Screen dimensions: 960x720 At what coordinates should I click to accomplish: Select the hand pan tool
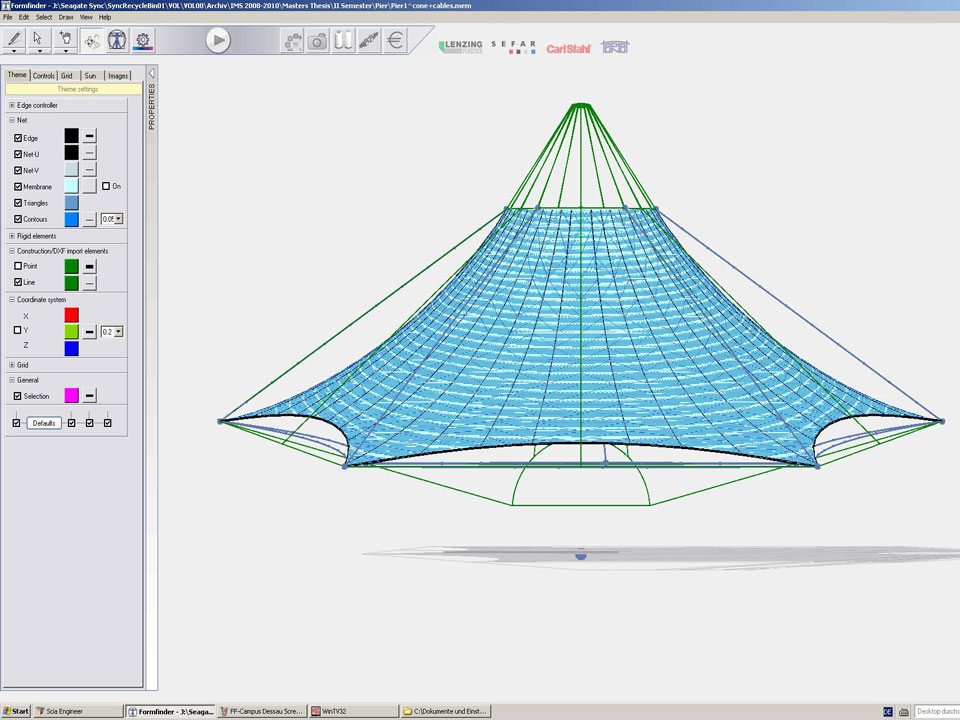pos(66,38)
